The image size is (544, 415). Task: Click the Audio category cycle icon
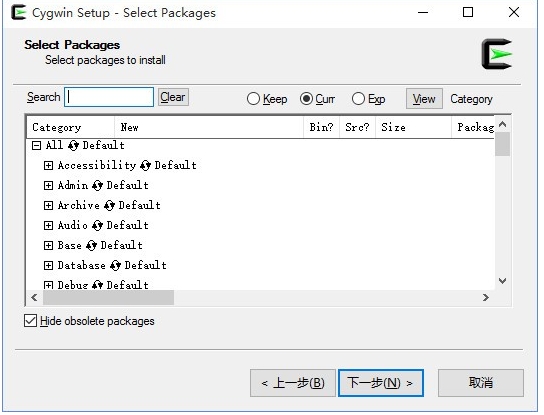pyautogui.click(x=97, y=226)
